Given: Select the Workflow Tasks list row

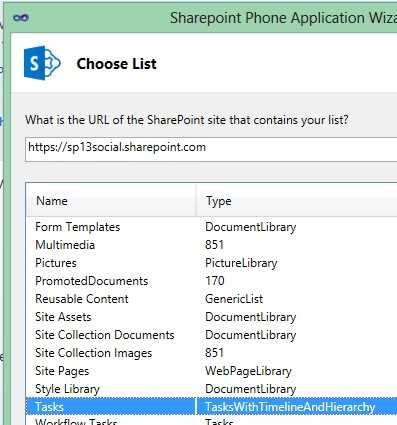Looking at the screenshot, I should point(211,421).
